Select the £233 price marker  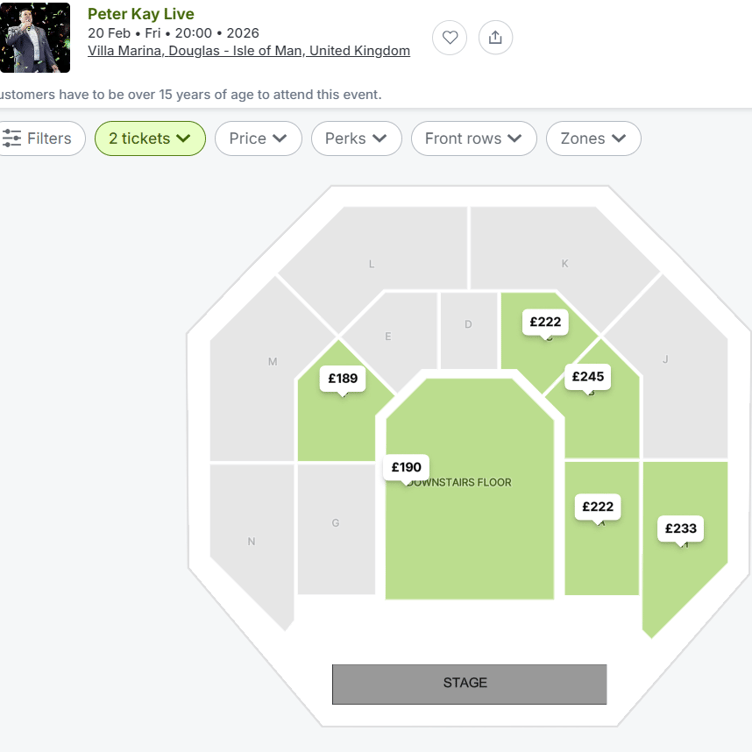[x=680, y=529]
